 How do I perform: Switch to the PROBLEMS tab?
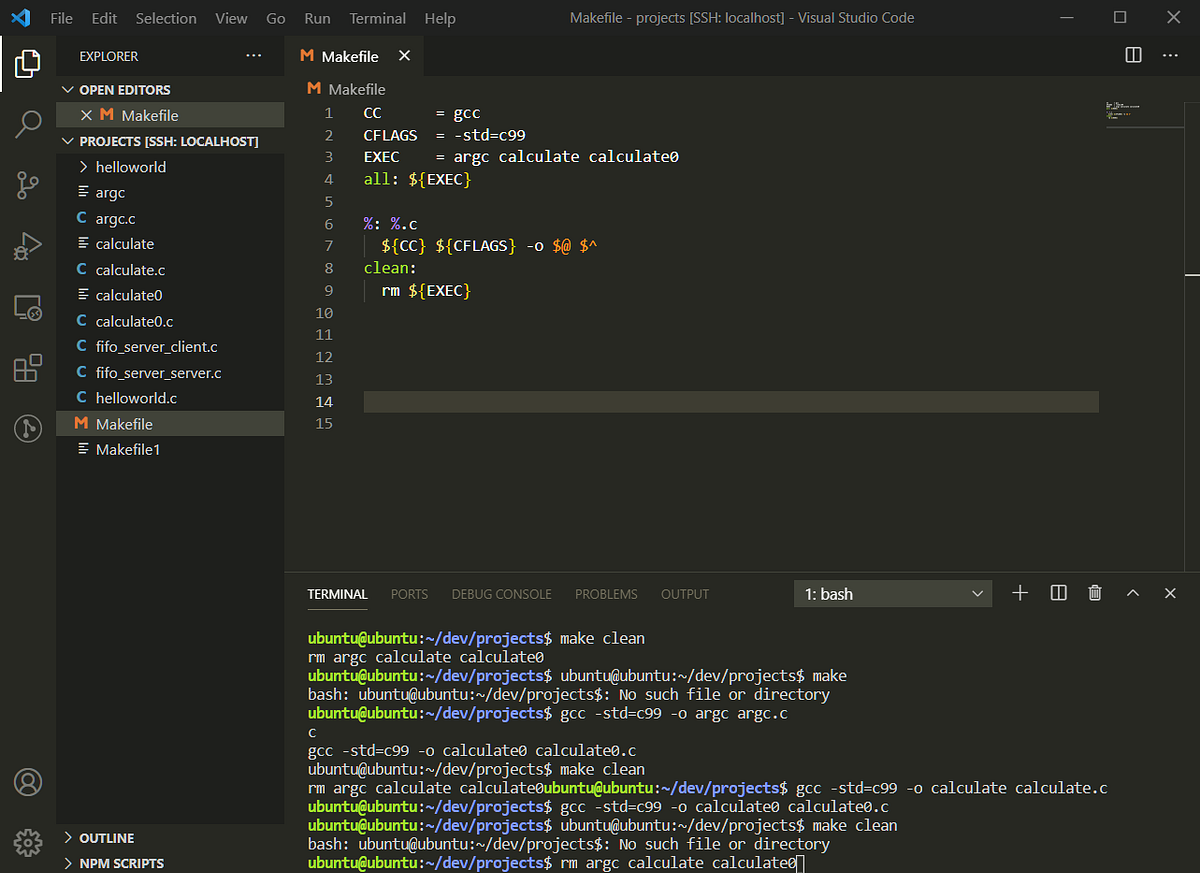pos(606,594)
